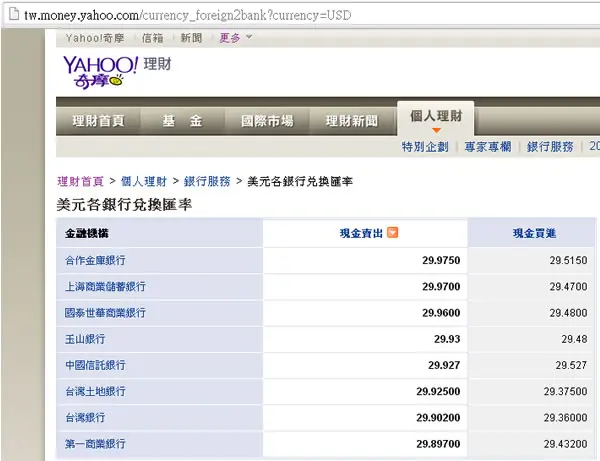Click the orange sort arrow beside 現金賣出
This screenshot has width=600, height=461.
(x=393, y=232)
